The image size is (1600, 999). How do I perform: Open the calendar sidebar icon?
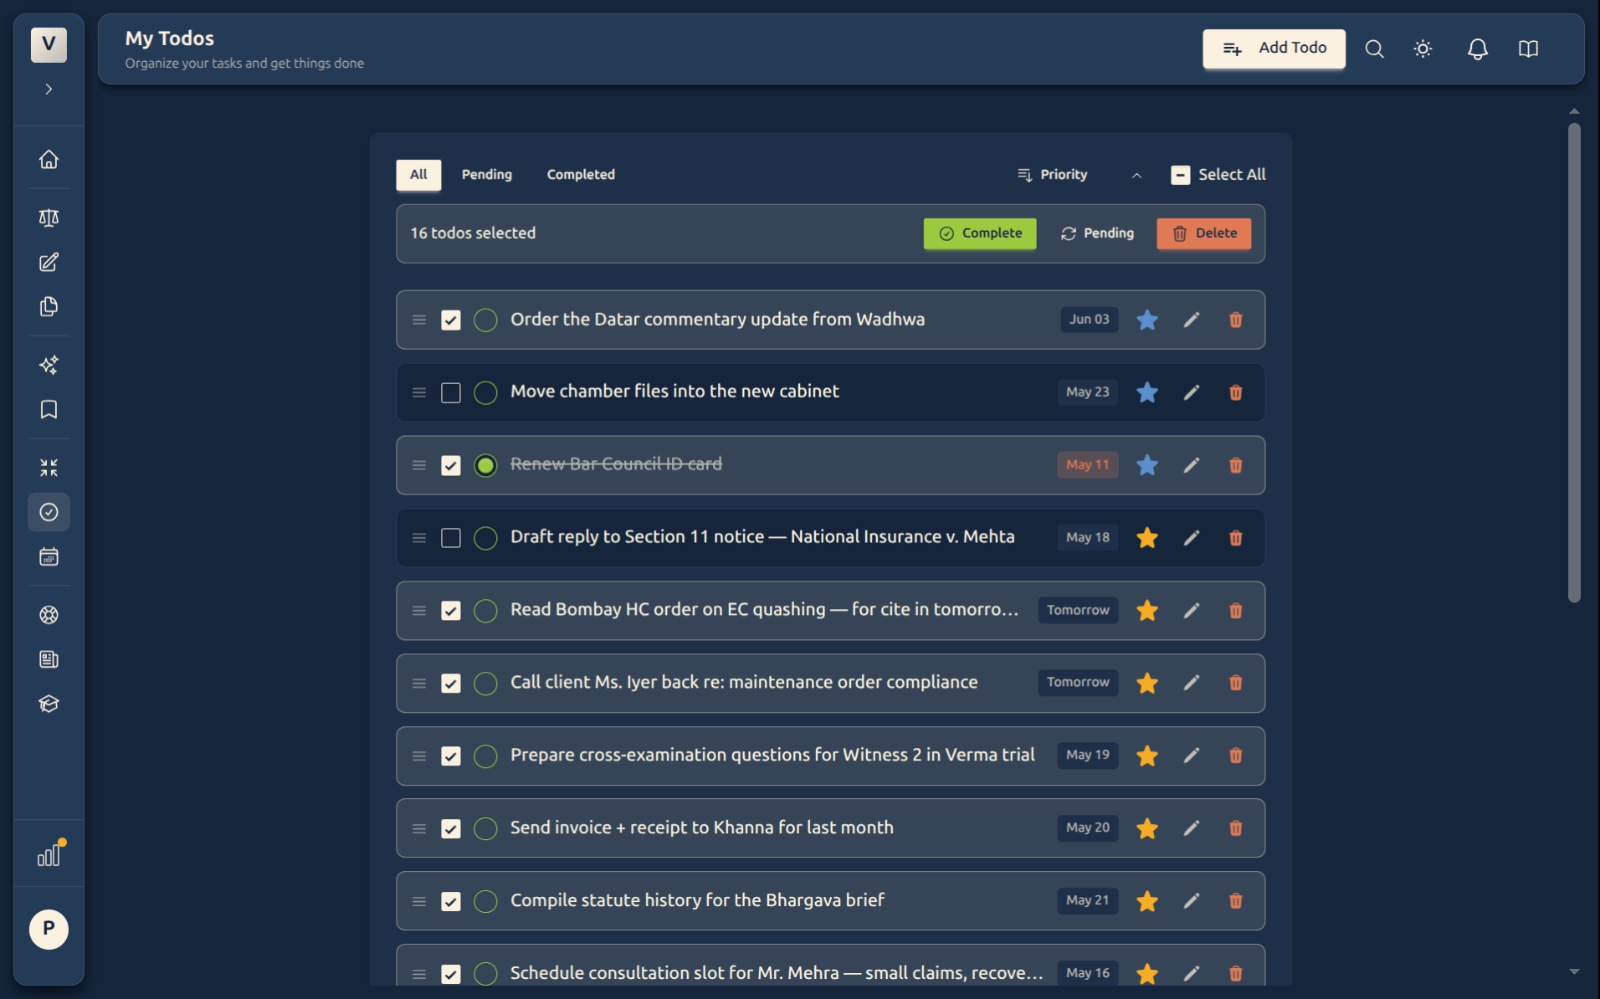tap(48, 557)
